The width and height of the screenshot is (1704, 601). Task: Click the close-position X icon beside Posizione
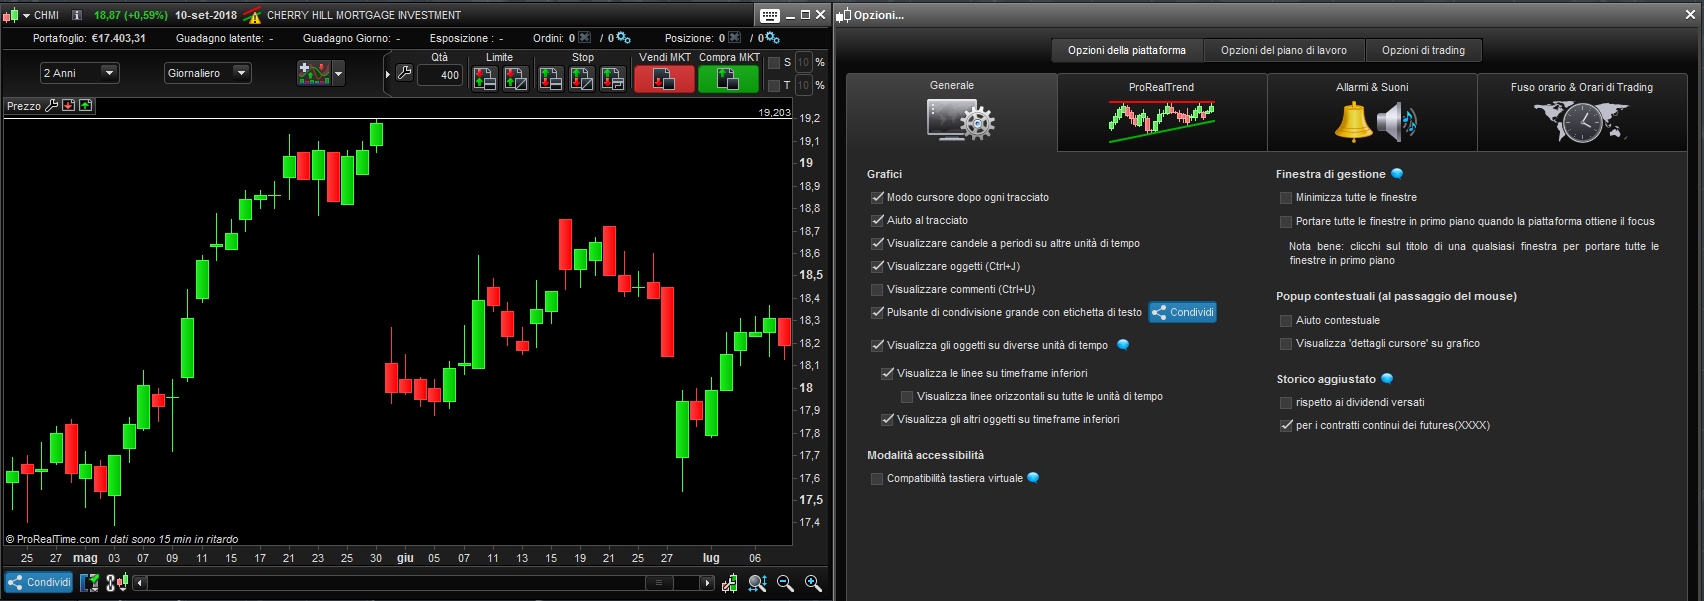pyautogui.click(x=735, y=38)
